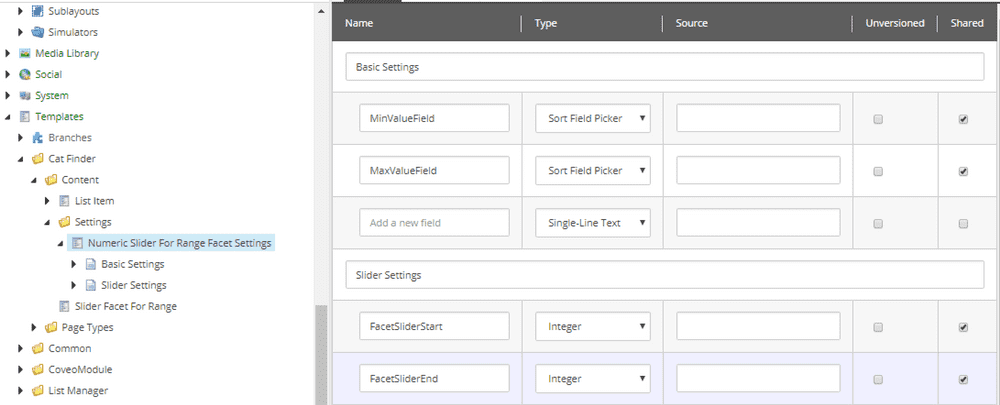Click the Cat Finder folder icon
This screenshot has height=405, width=1000.
[38, 158]
